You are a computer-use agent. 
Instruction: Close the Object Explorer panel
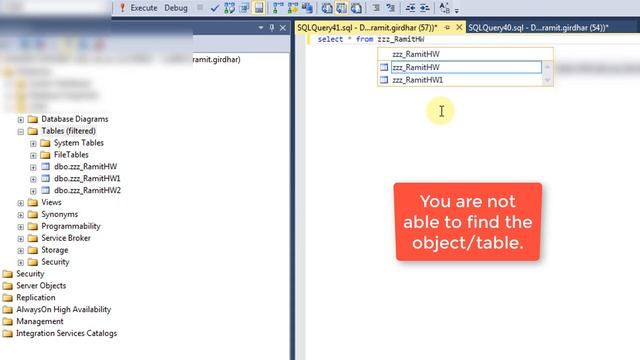point(283,28)
